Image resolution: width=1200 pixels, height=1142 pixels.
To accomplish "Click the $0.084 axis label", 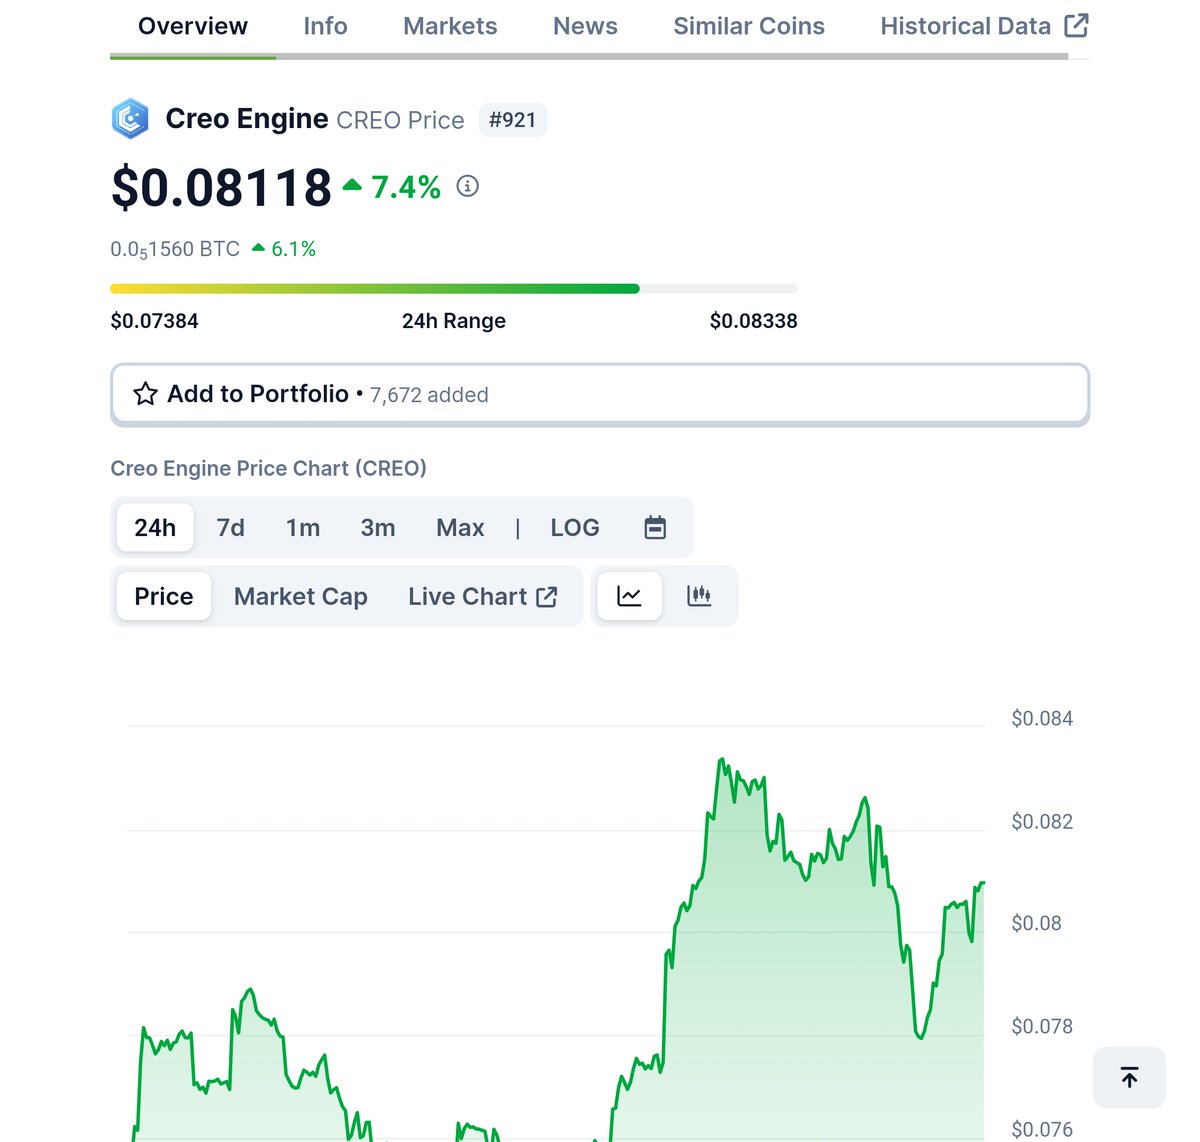I will click(x=1042, y=718).
